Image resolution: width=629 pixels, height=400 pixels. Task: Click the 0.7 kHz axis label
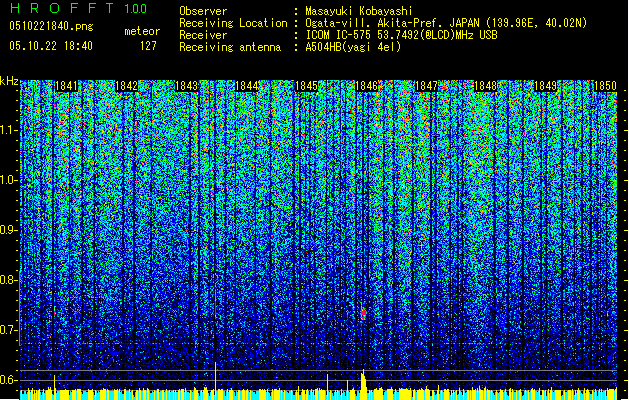(x=9, y=330)
